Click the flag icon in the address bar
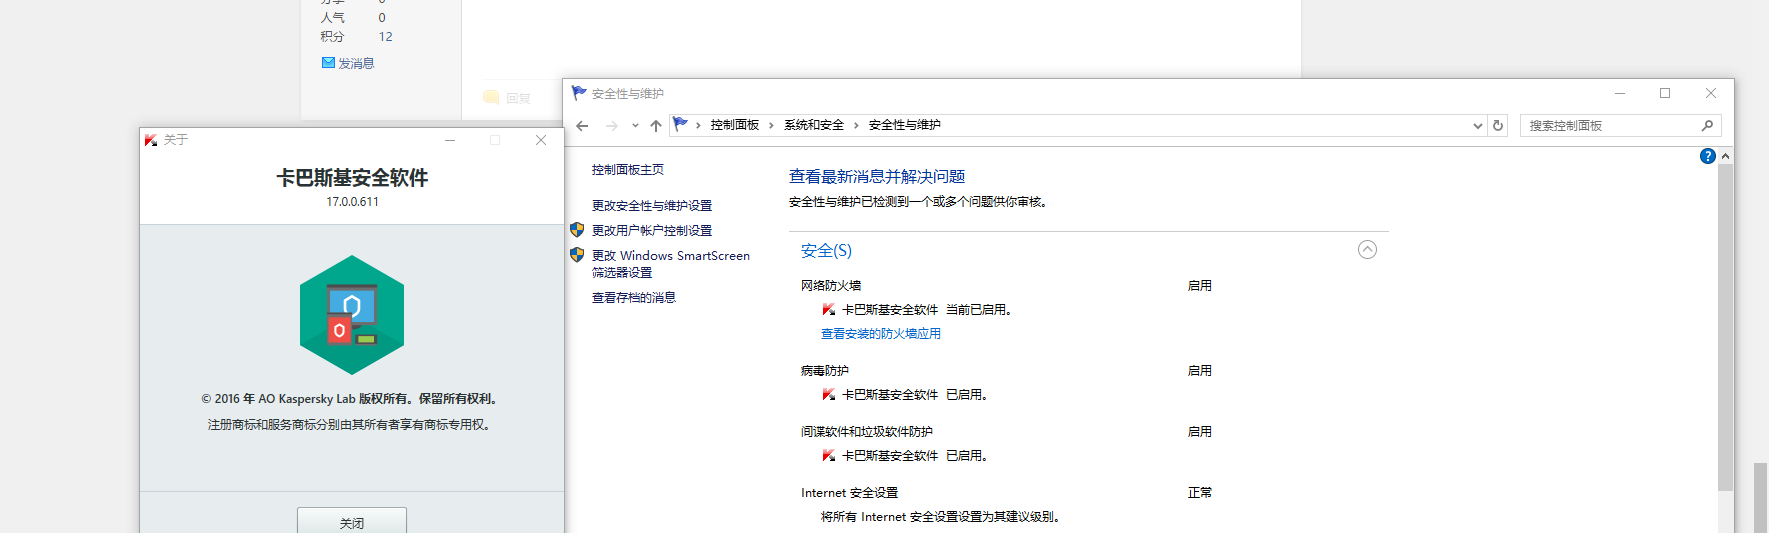Image resolution: width=1769 pixels, height=533 pixels. point(681,125)
